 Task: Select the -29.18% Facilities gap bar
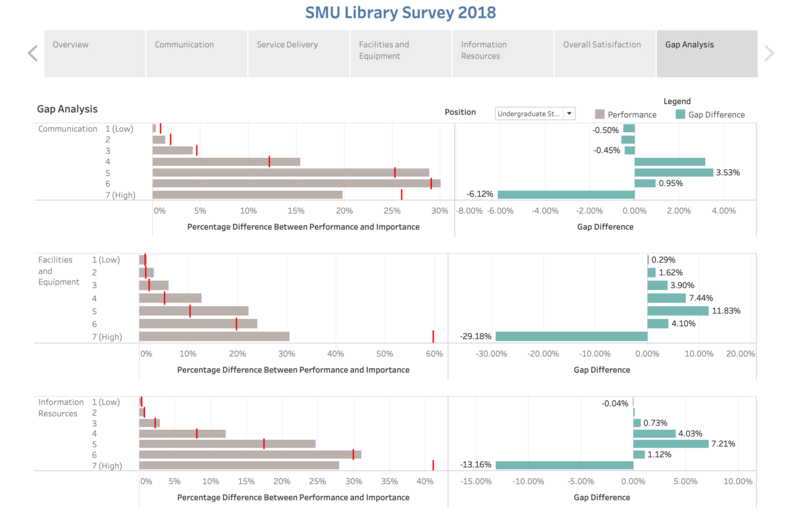(571, 336)
